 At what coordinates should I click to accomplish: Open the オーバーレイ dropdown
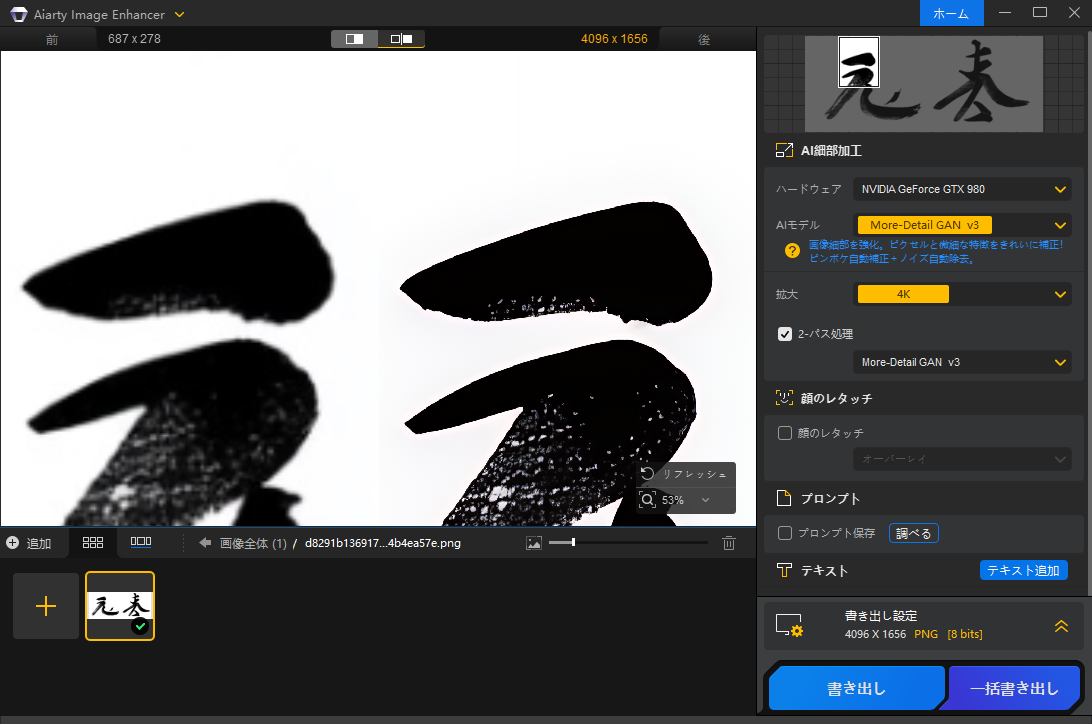tap(962, 459)
